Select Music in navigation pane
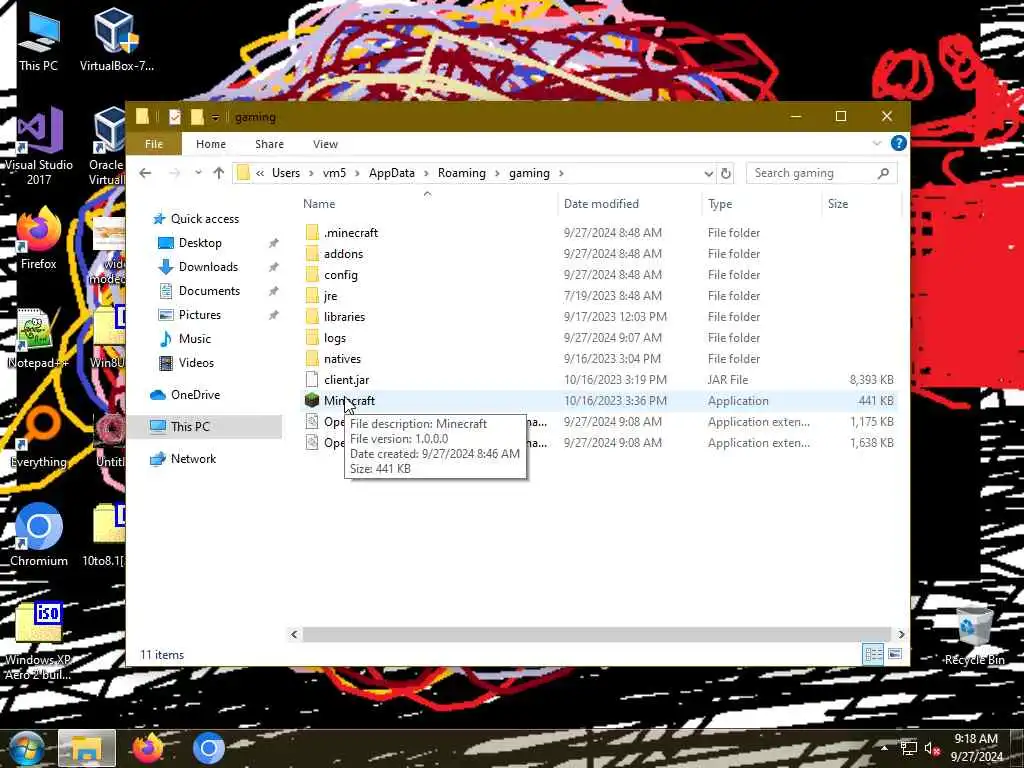This screenshot has height=768, width=1024. [195, 339]
